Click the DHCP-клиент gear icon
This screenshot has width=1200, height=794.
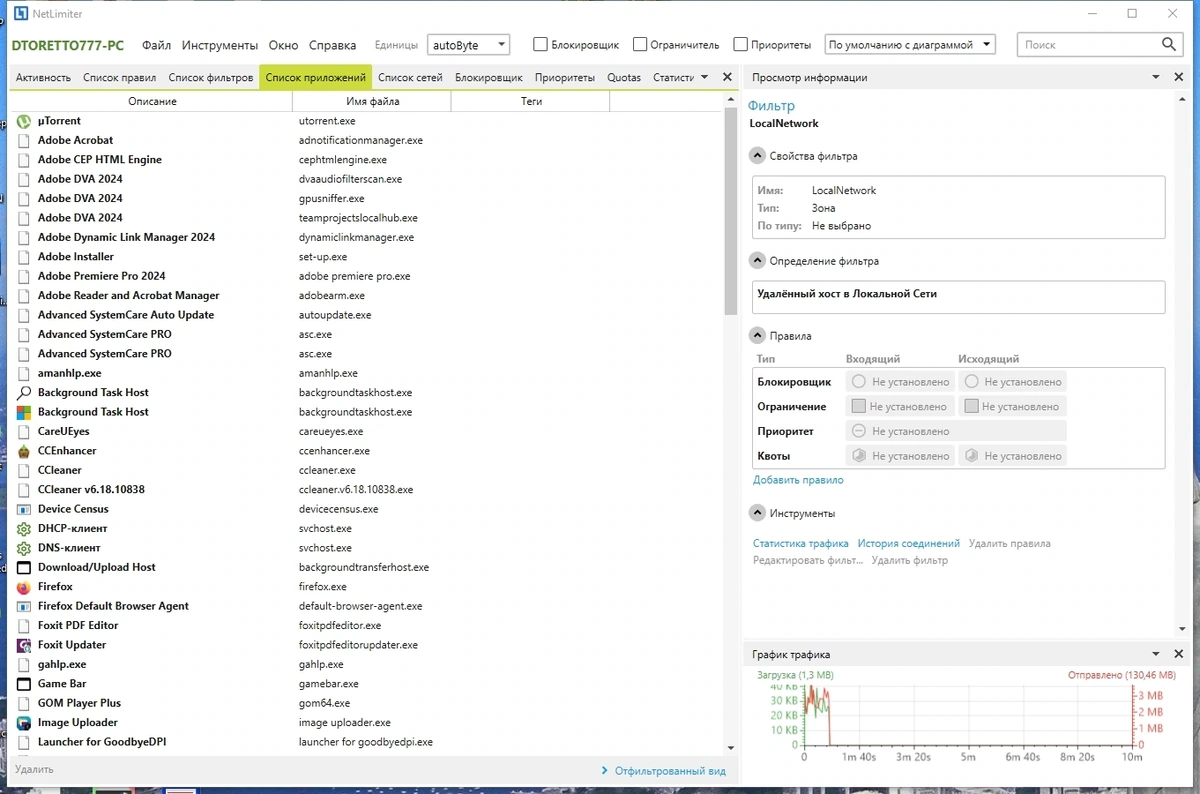tap(24, 529)
